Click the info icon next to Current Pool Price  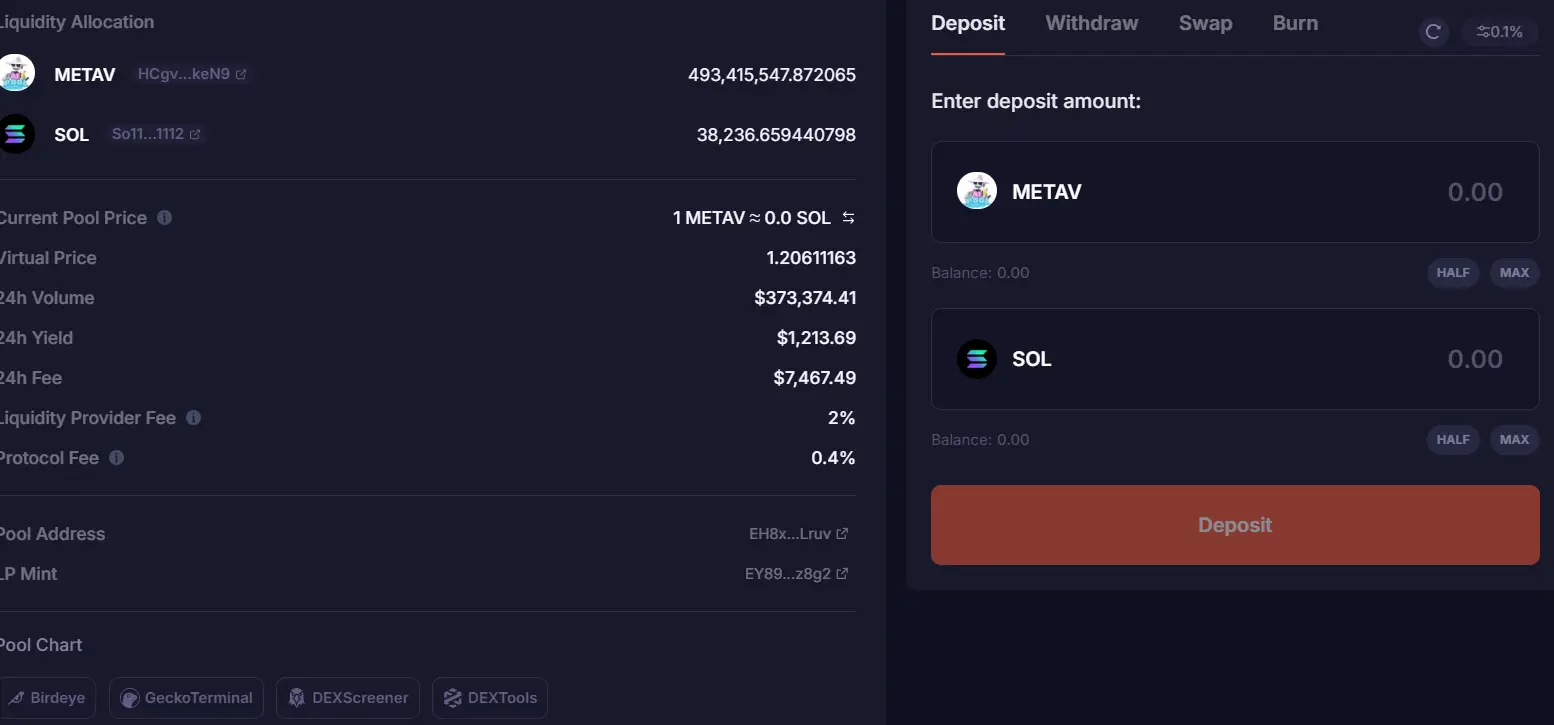[x=165, y=217]
